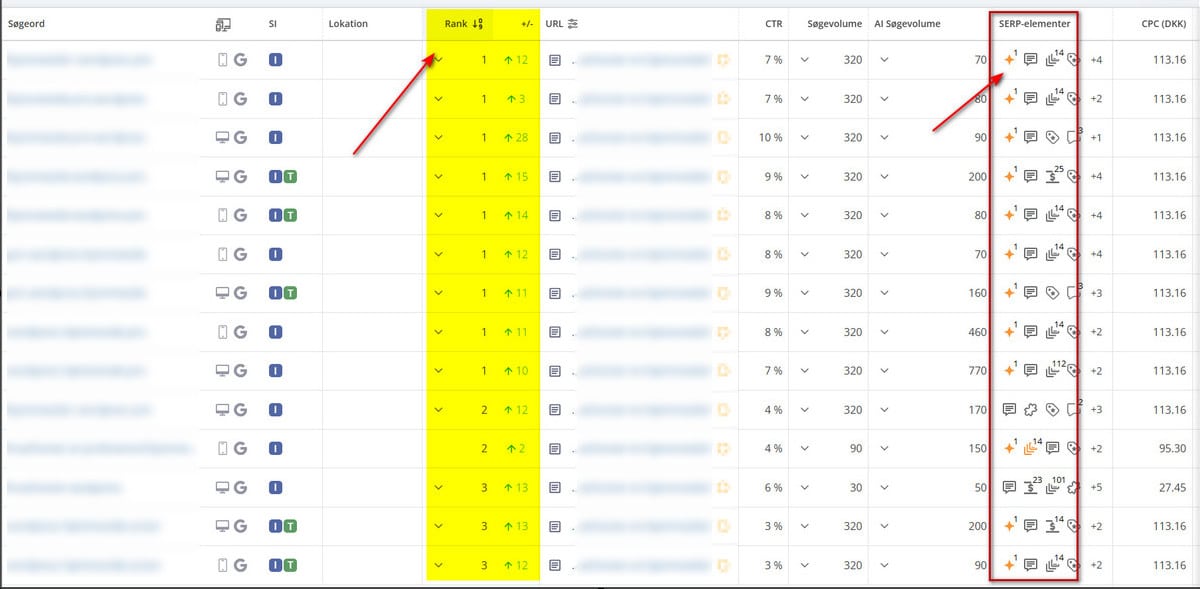Click the green T badge in the +15 row
1200x589 pixels.
click(x=290, y=177)
